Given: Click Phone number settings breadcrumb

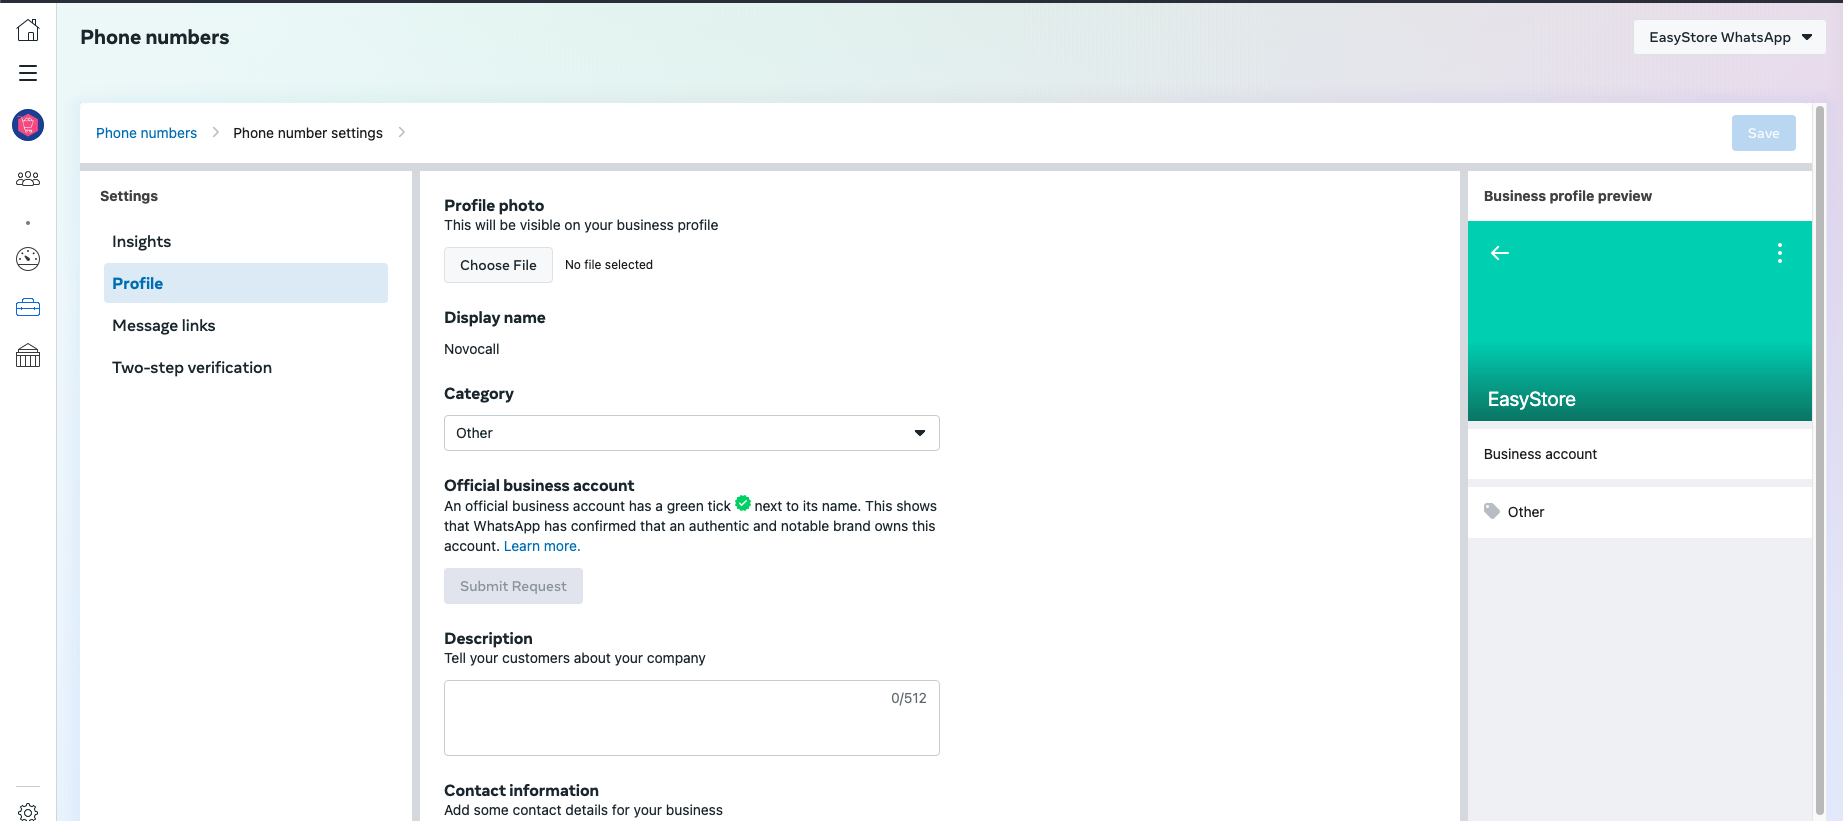Looking at the screenshot, I should click(308, 133).
